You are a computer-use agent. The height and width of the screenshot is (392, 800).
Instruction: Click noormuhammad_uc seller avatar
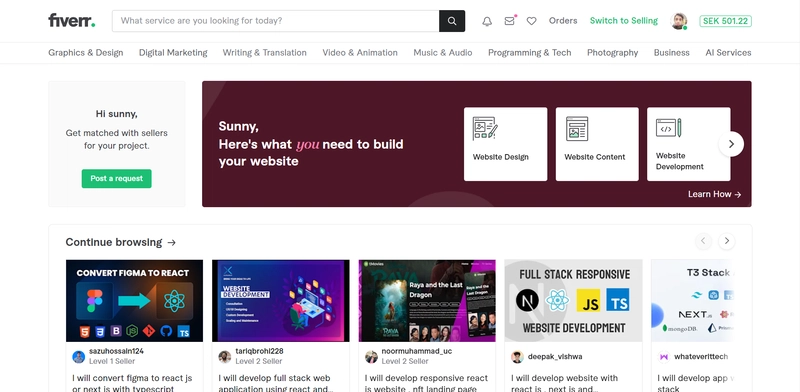pos(371,357)
